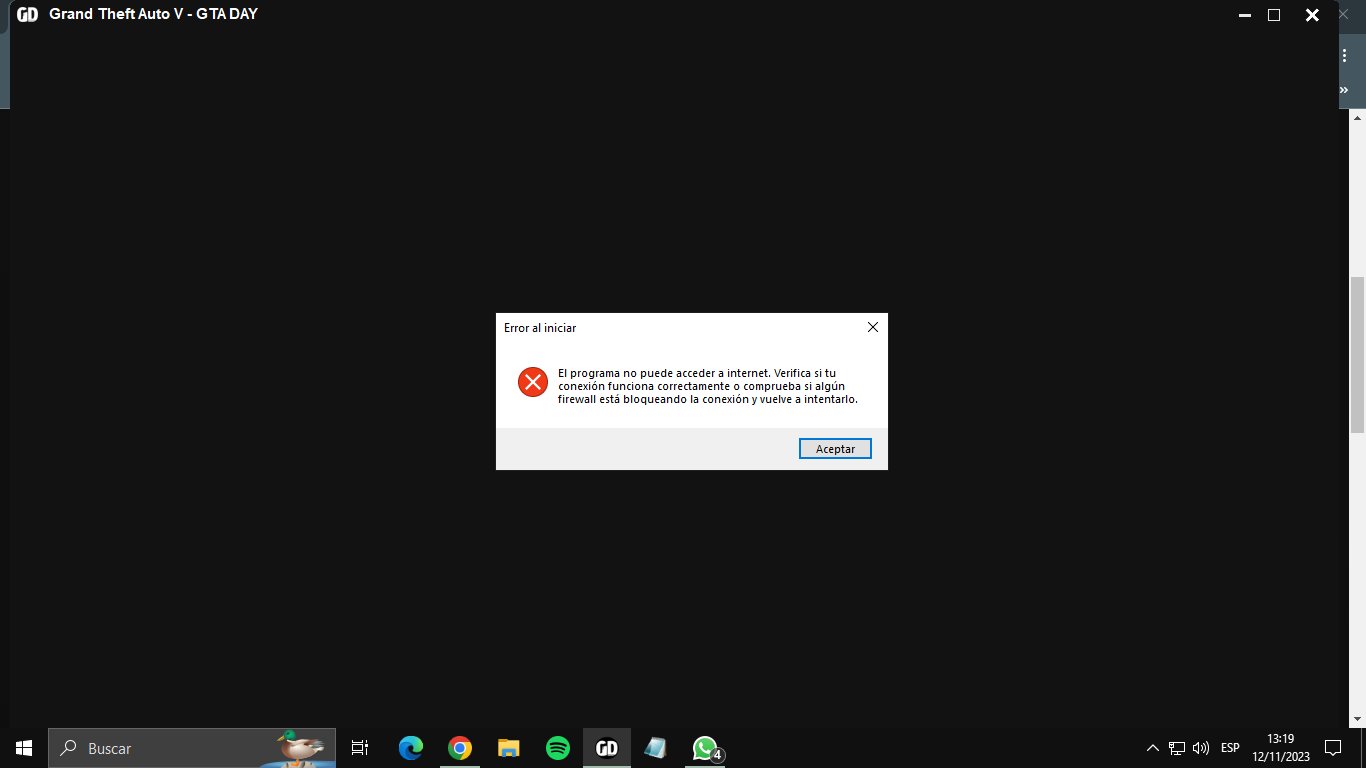Screen dimensions: 1366x768
Task: Open File Explorer from the taskbar
Action: point(509,748)
